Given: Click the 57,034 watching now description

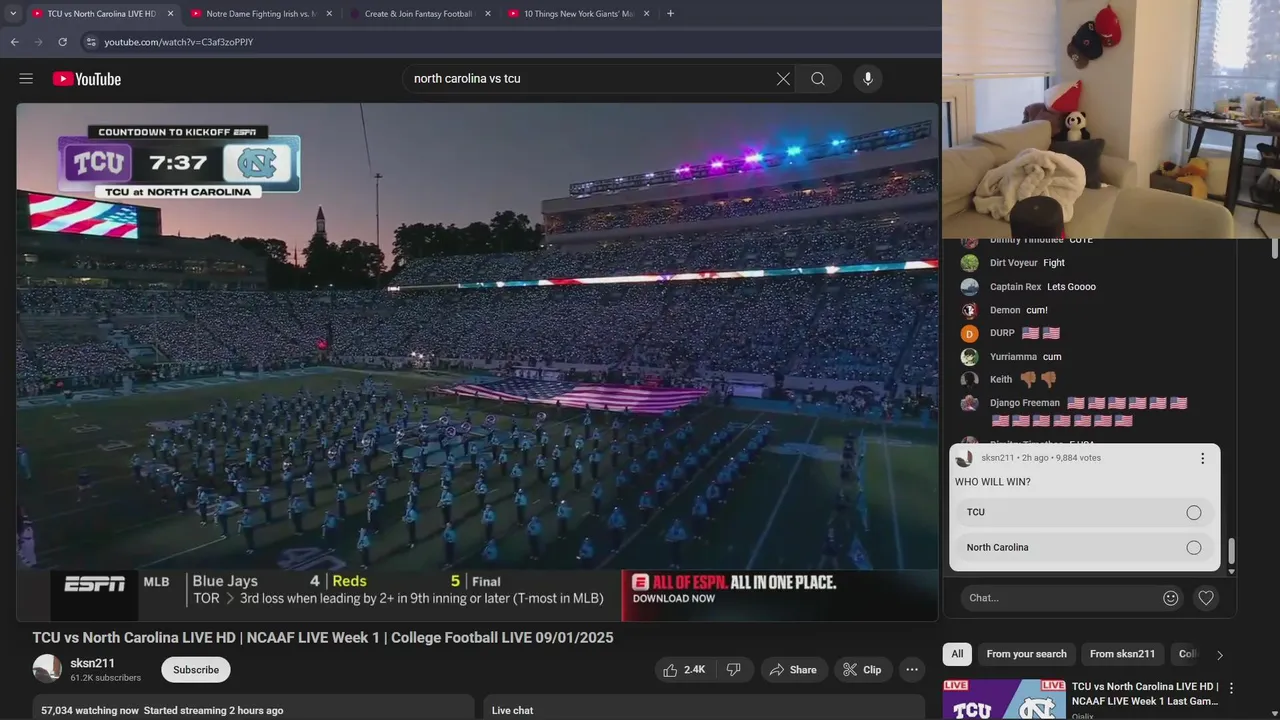Looking at the screenshot, I should pyautogui.click(x=162, y=710).
